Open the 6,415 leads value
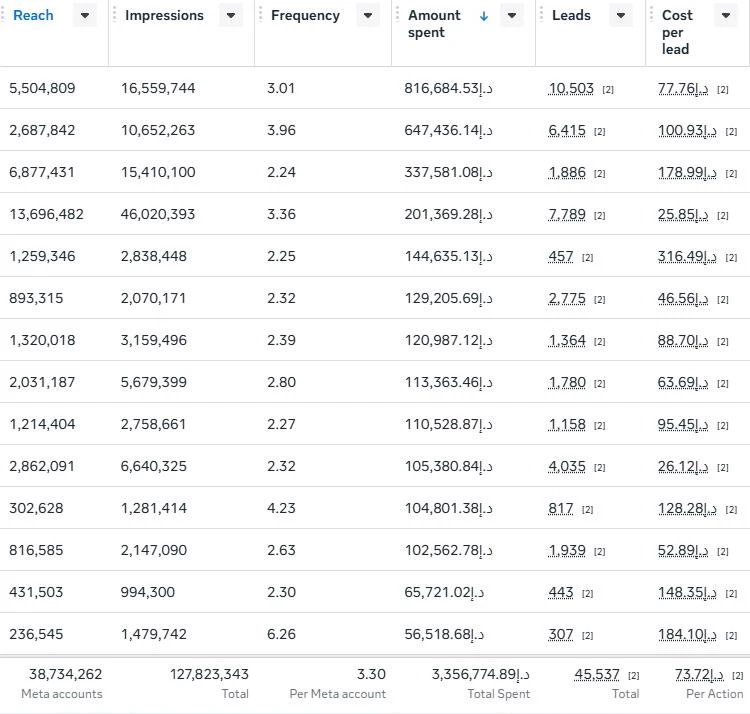The height and width of the screenshot is (714, 750). click(x=567, y=131)
